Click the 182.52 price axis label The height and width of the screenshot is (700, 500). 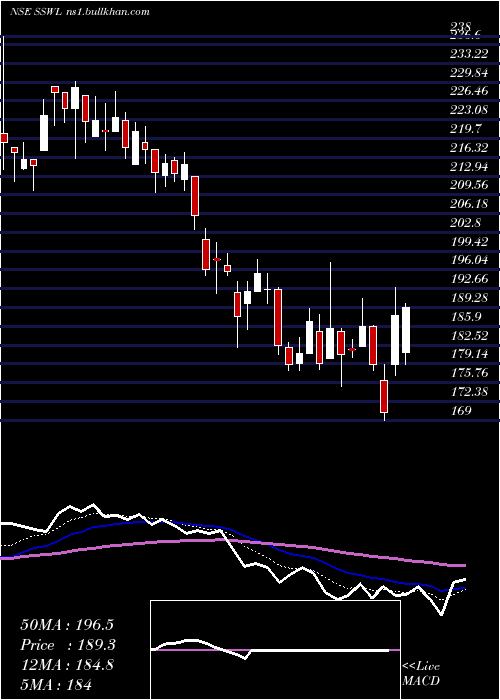[x=469, y=335]
